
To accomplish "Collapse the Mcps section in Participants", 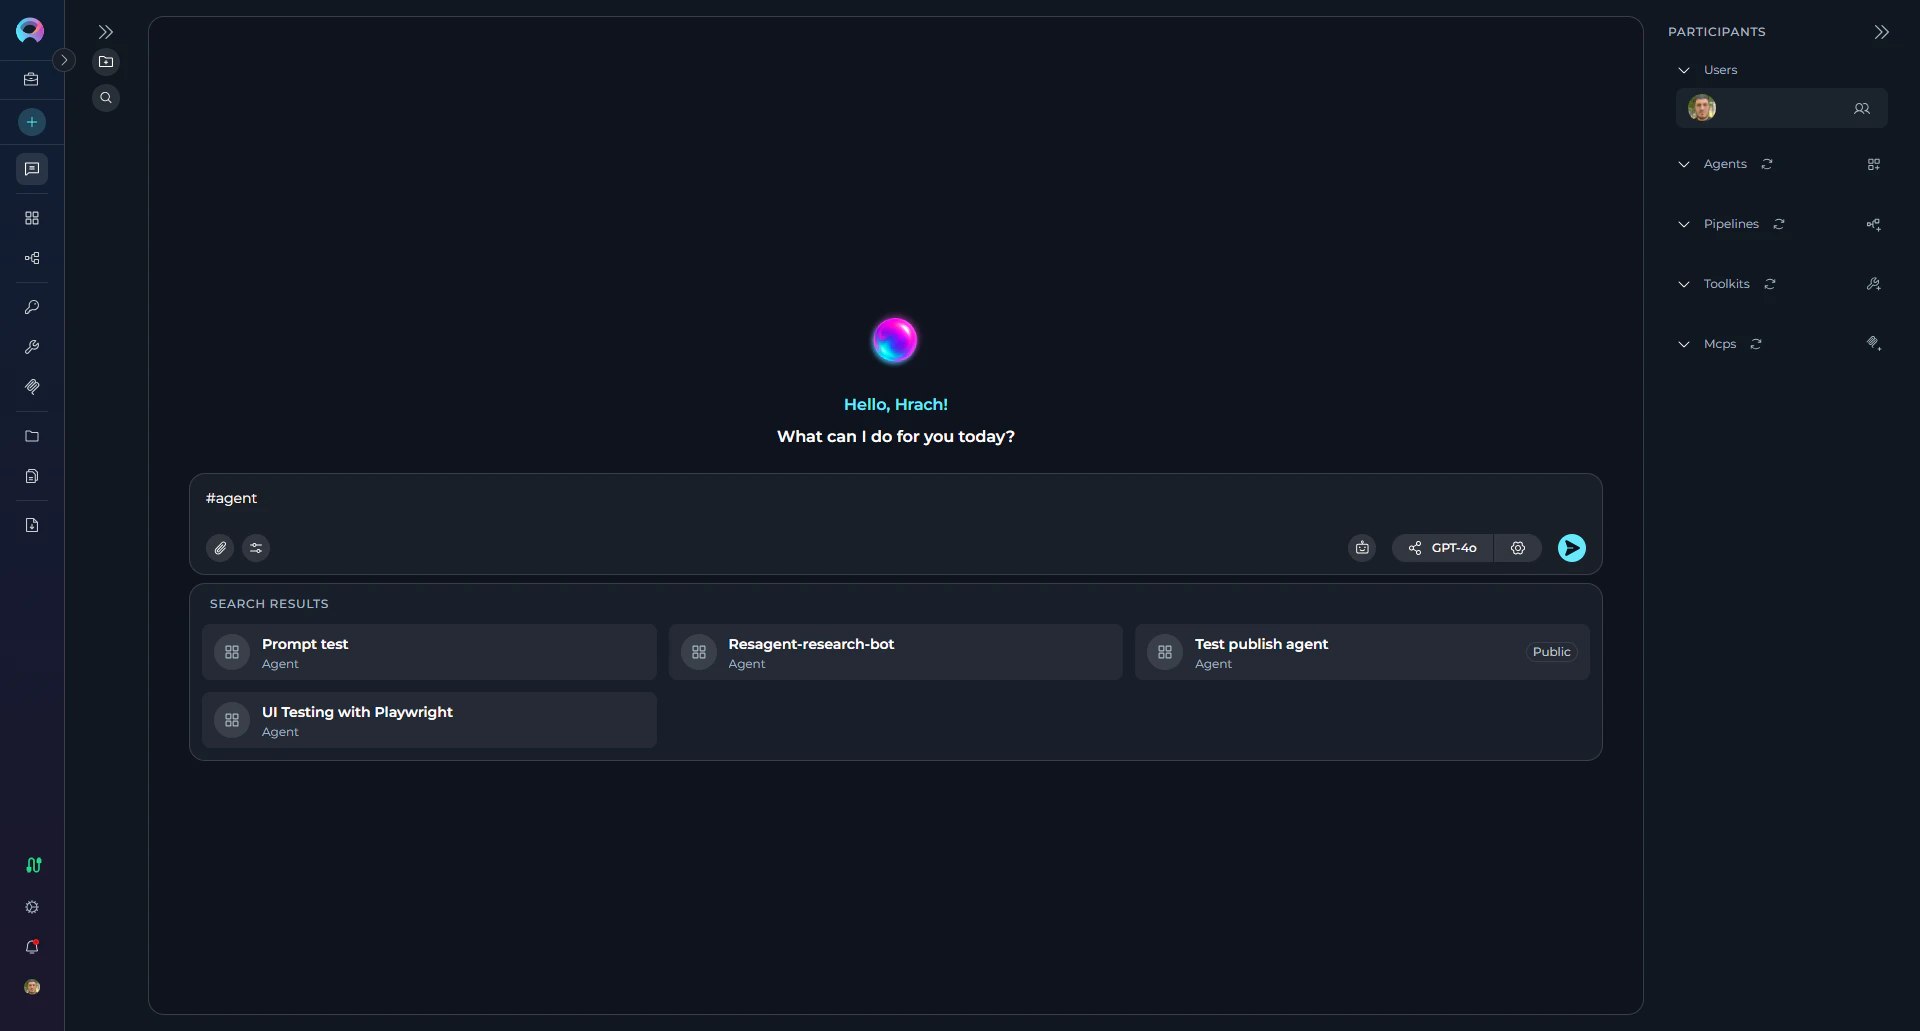I will coord(1683,343).
